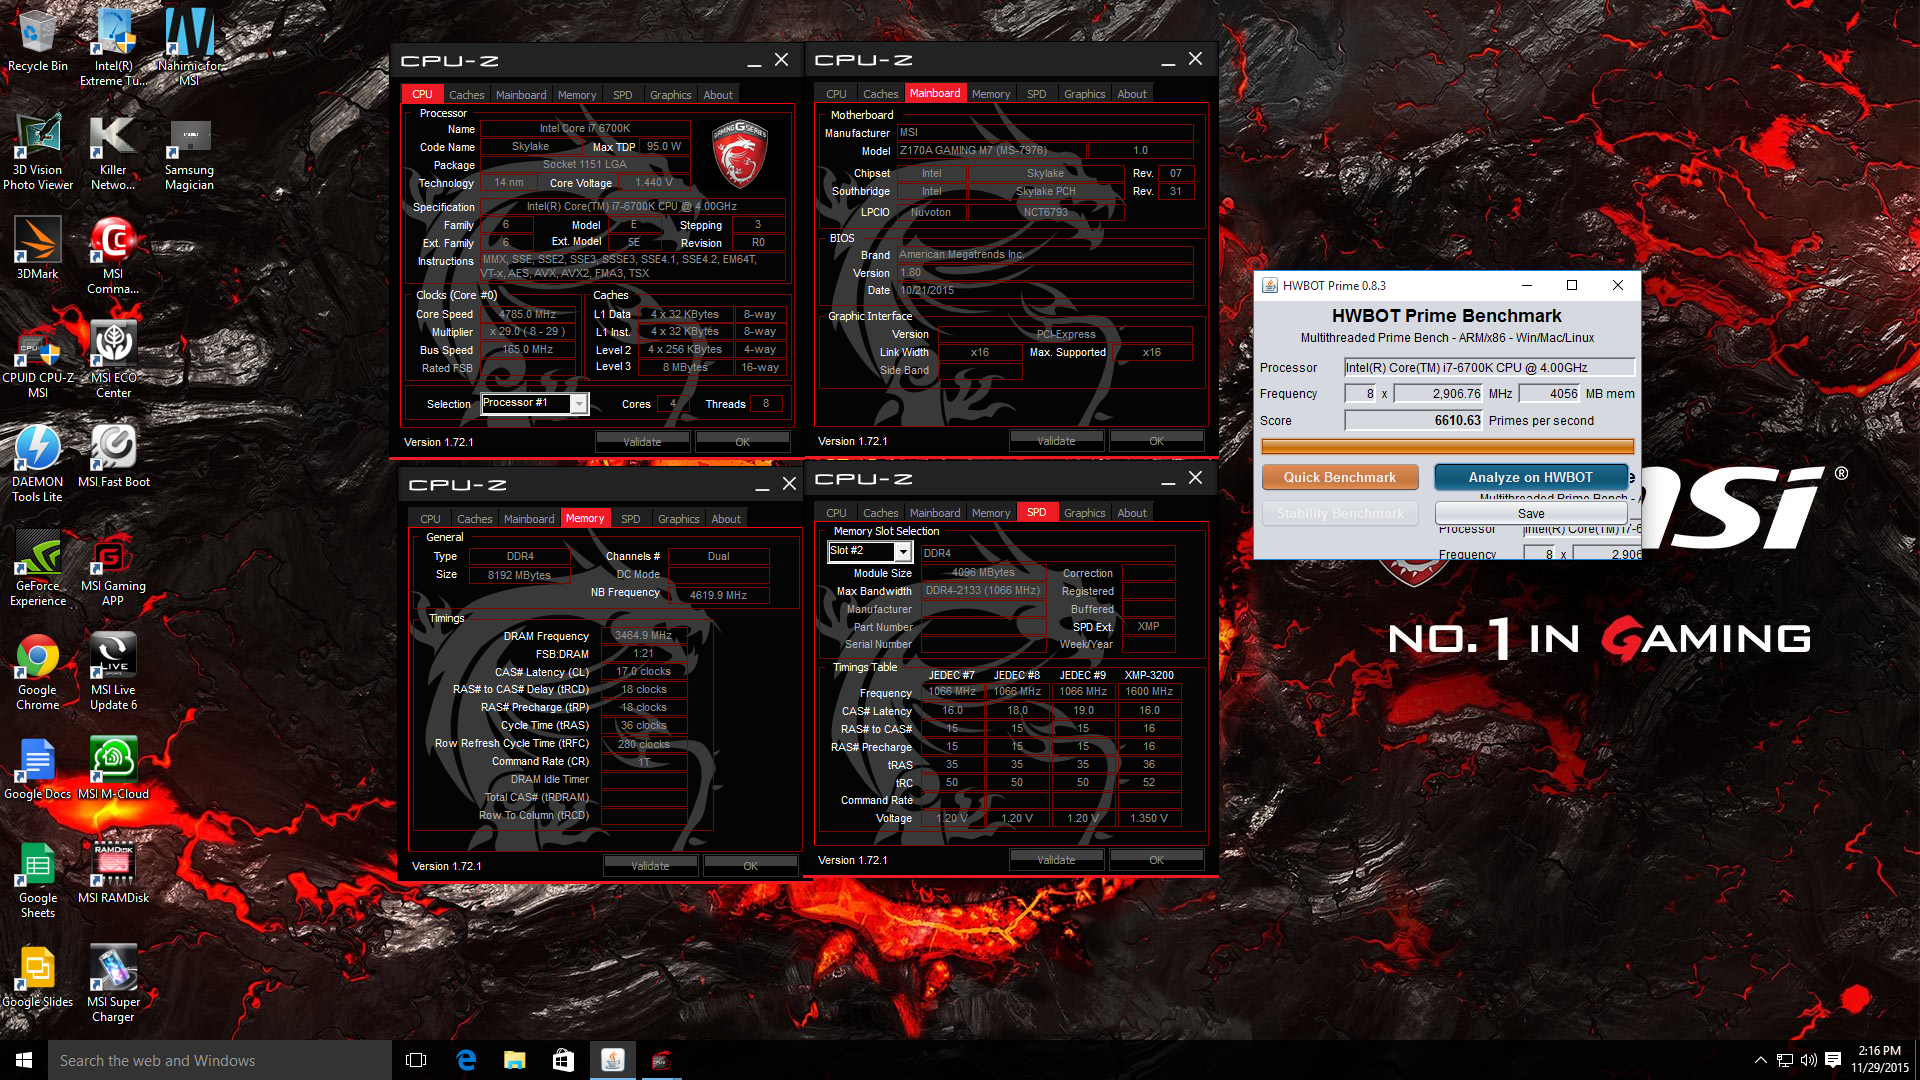
Task: Open Windows Store from taskbar
Action: coord(563,1060)
